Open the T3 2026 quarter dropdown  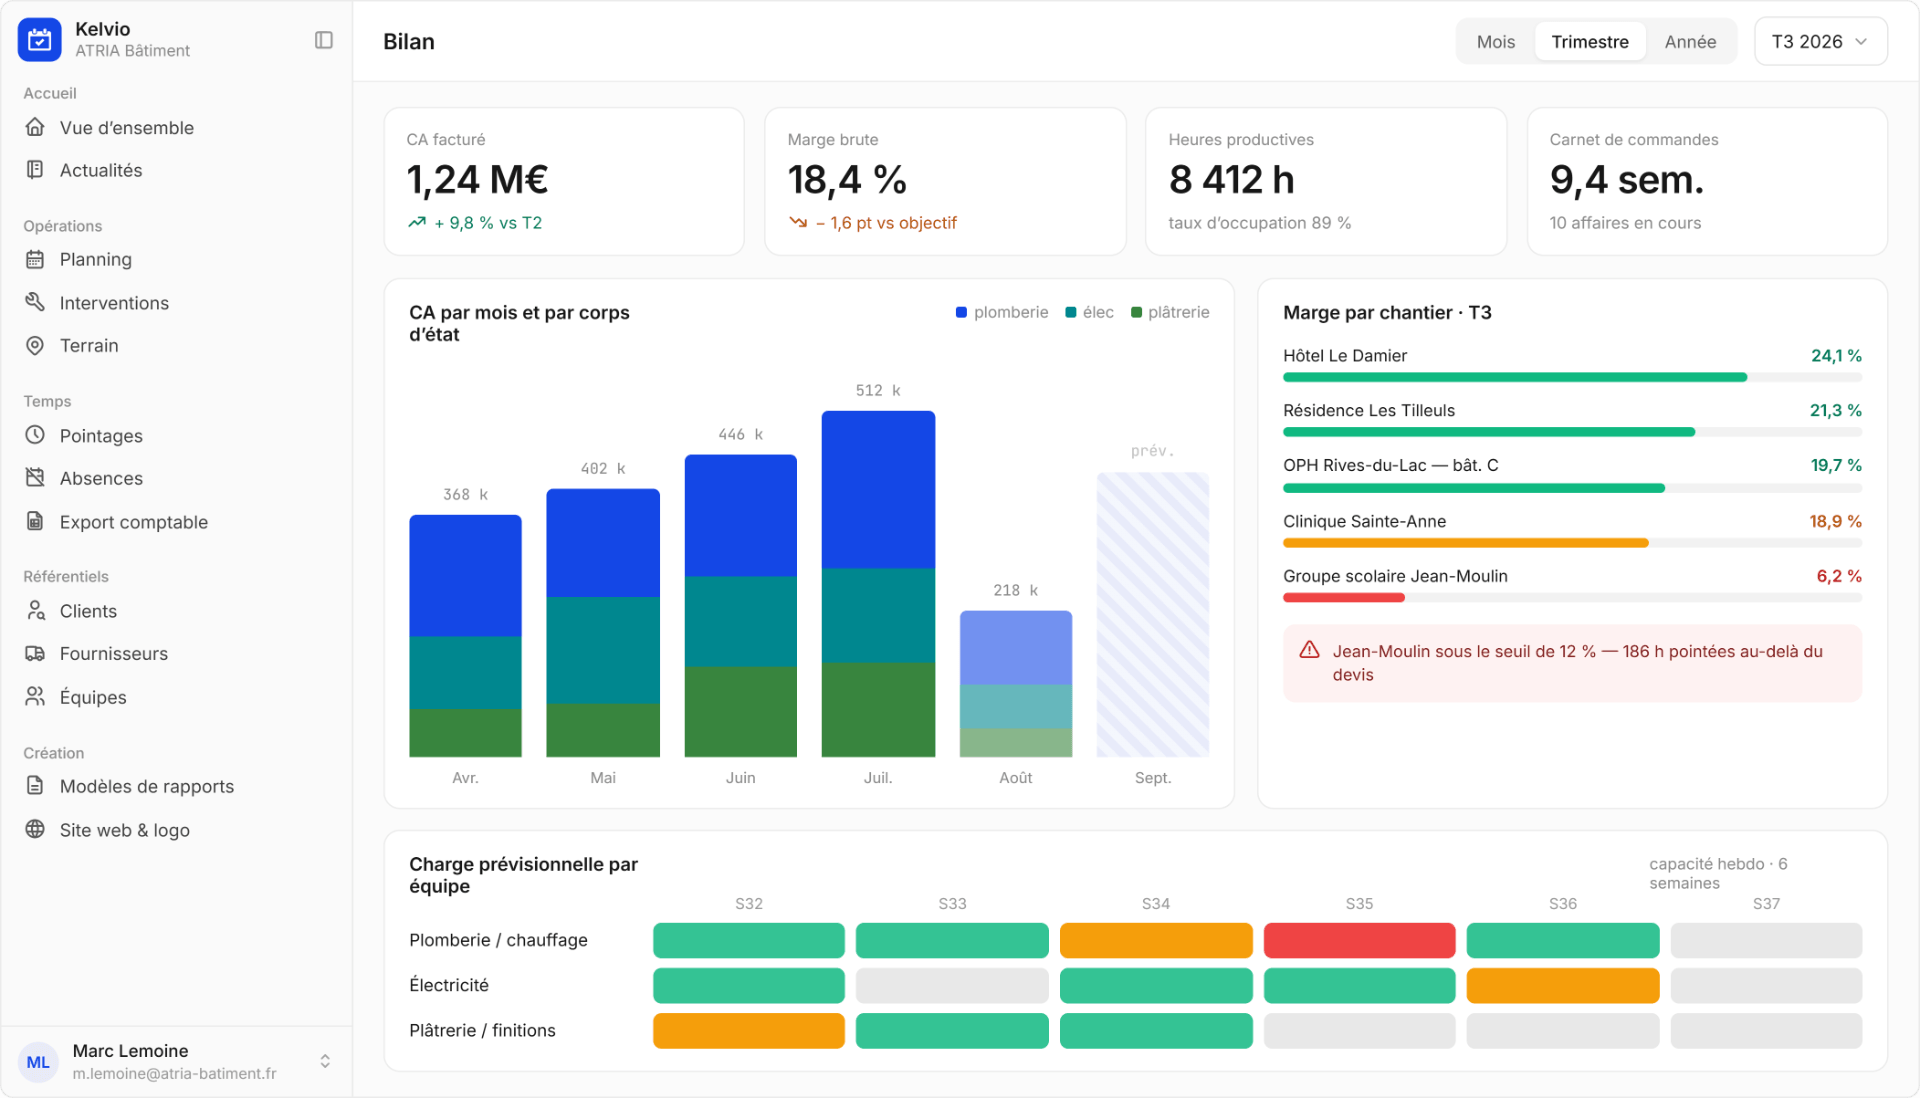pos(1821,42)
